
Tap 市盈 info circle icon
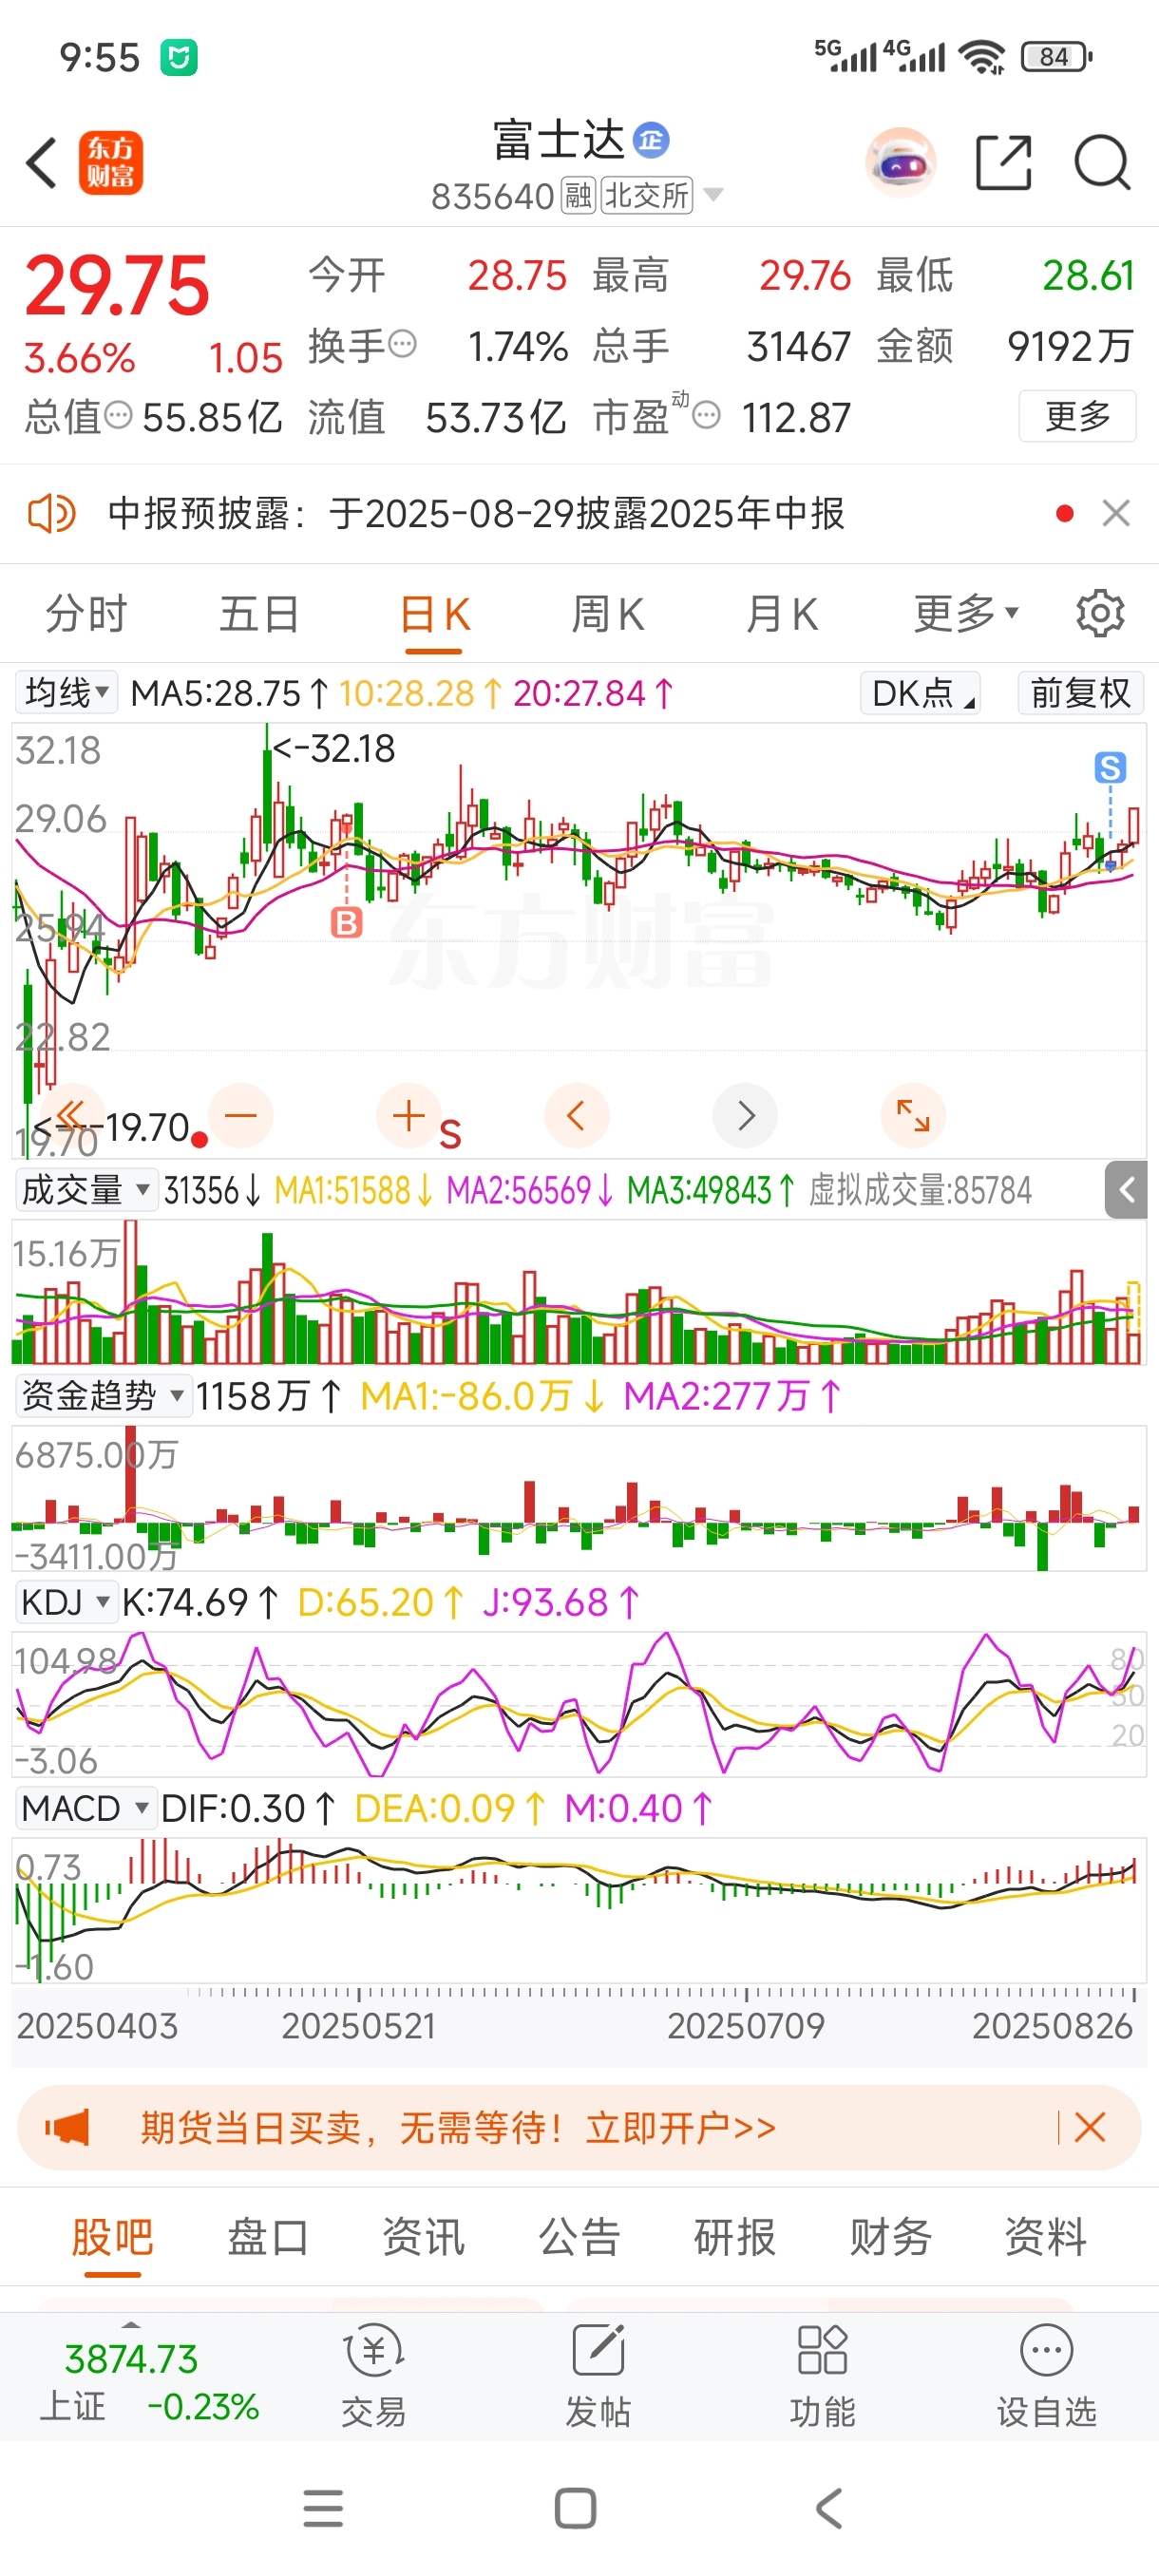click(x=706, y=415)
